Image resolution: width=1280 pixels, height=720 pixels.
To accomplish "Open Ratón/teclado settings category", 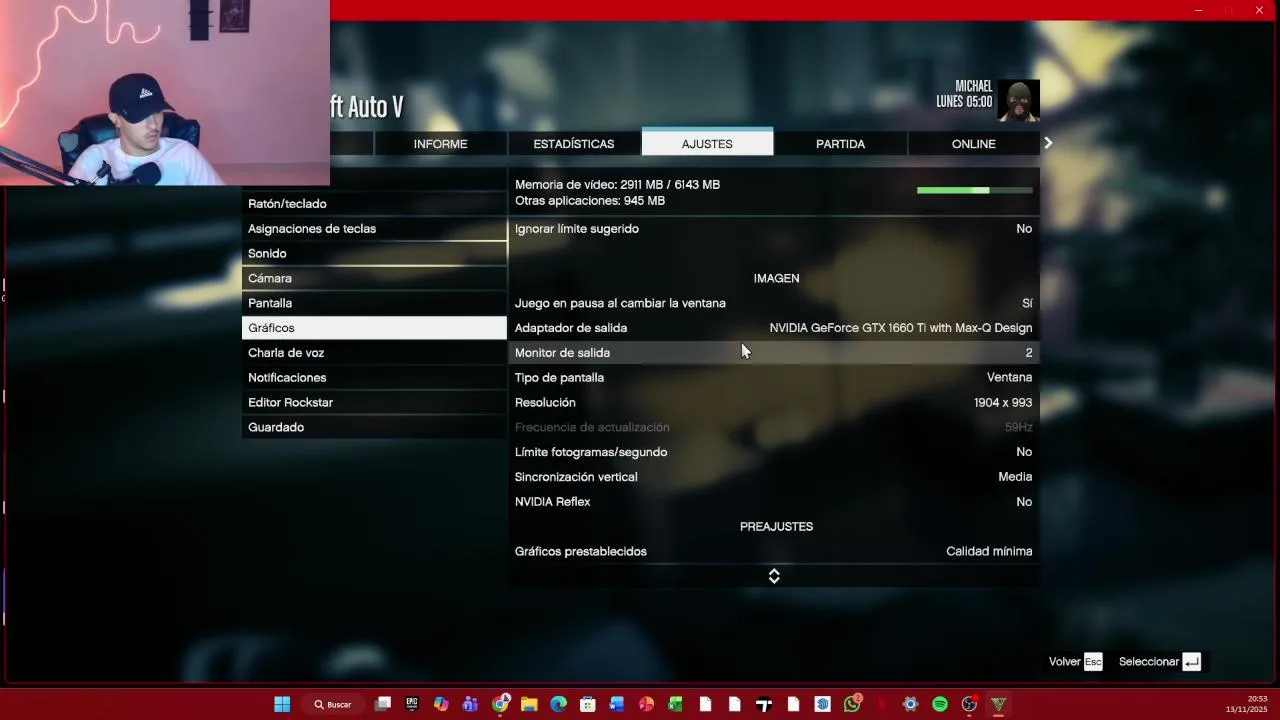I will [x=374, y=204].
